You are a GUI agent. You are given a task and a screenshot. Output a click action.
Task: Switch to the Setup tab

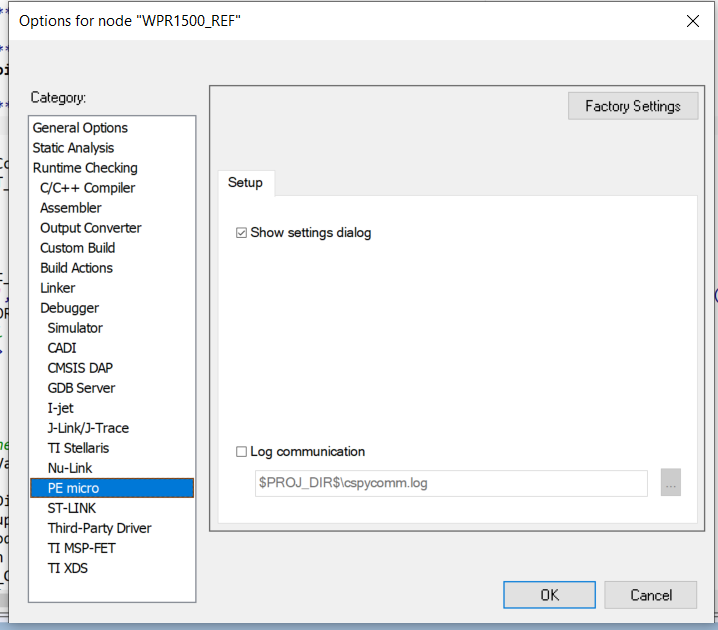tap(245, 183)
